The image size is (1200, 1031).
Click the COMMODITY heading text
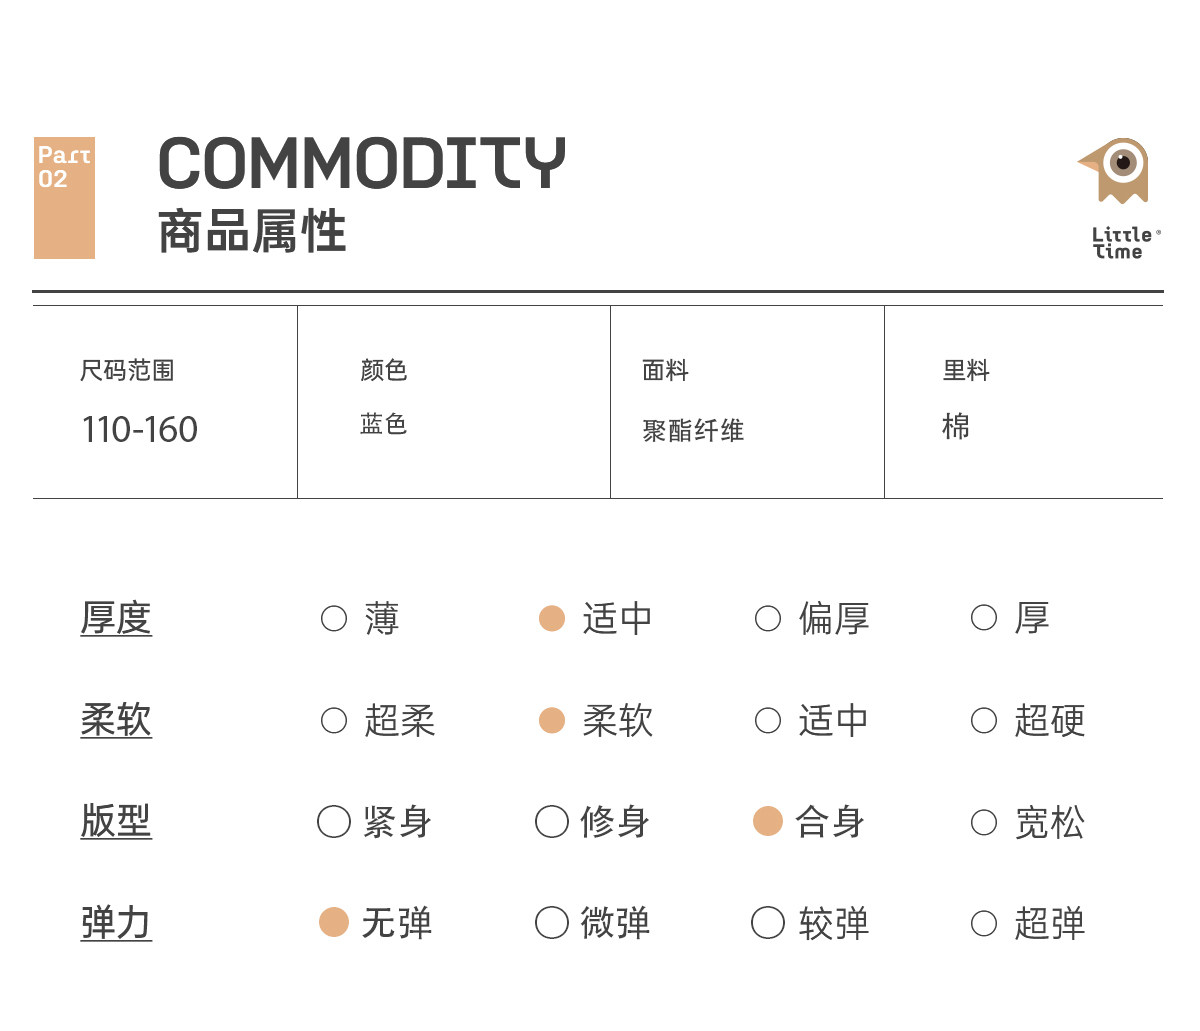362,164
